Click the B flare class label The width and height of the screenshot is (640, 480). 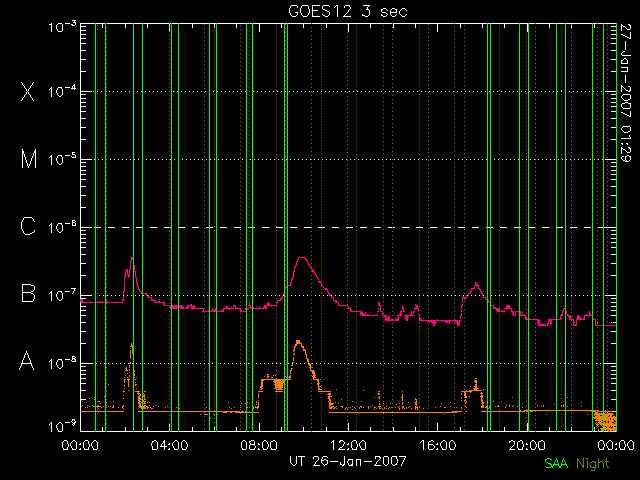click(28, 293)
